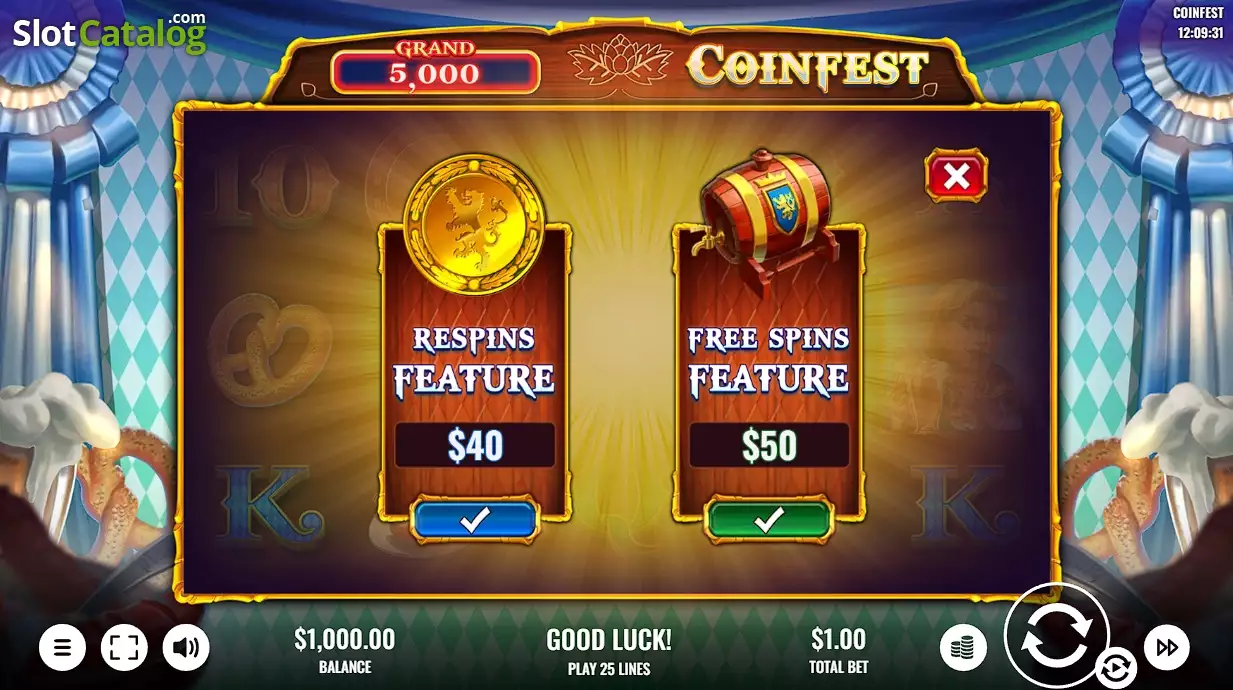The height and width of the screenshot is (690, 1233).
Task: Select the Respins Feature card title
Action: tap(474, 361)
